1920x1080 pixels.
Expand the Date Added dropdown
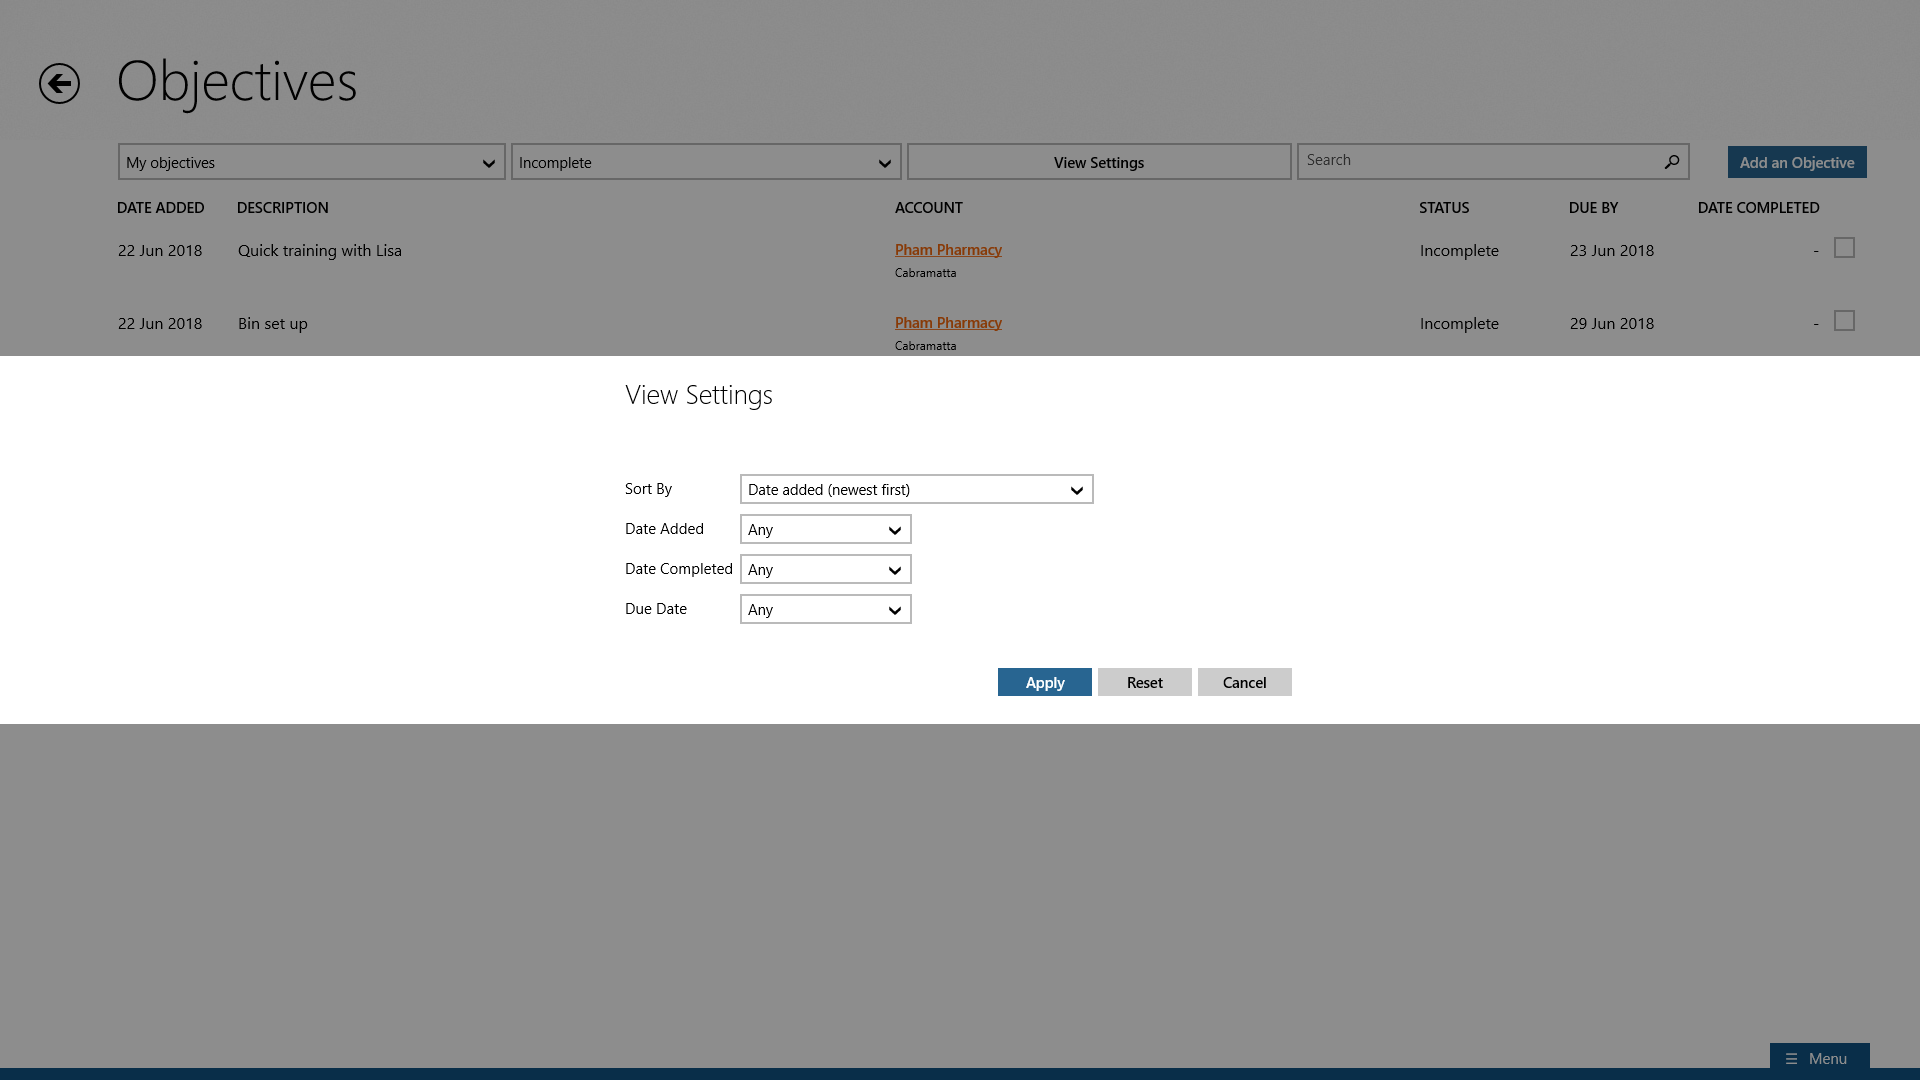(x=825, y=529)
